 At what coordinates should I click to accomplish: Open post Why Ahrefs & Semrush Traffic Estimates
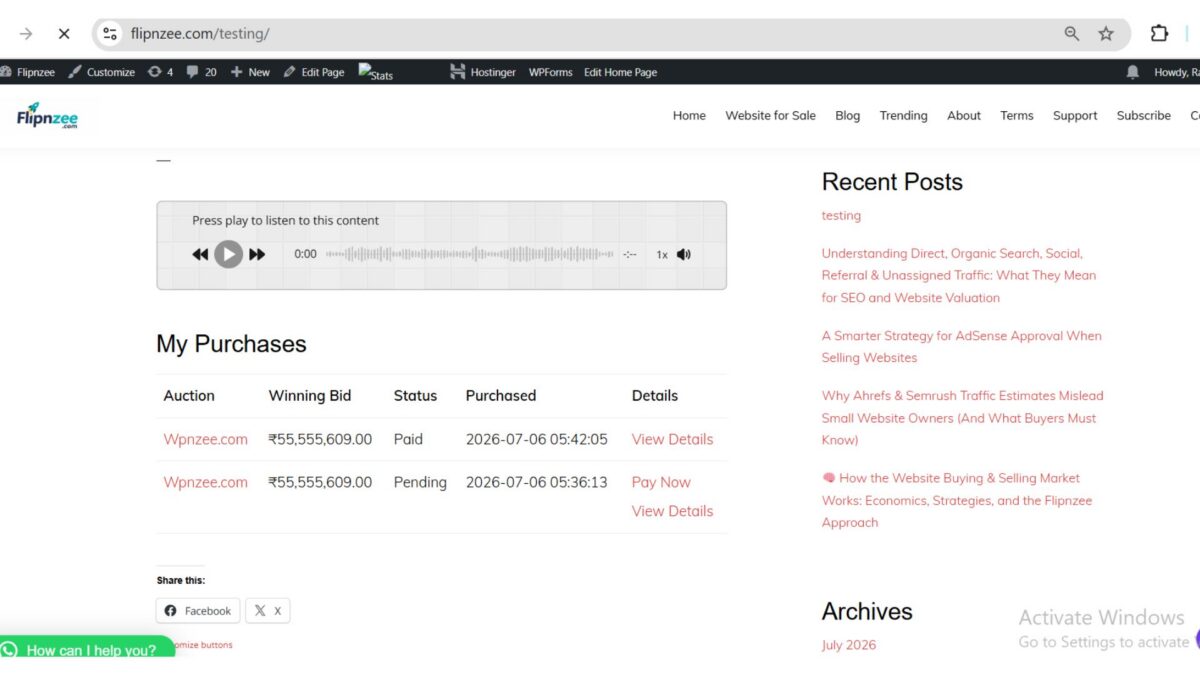(962, 418)
